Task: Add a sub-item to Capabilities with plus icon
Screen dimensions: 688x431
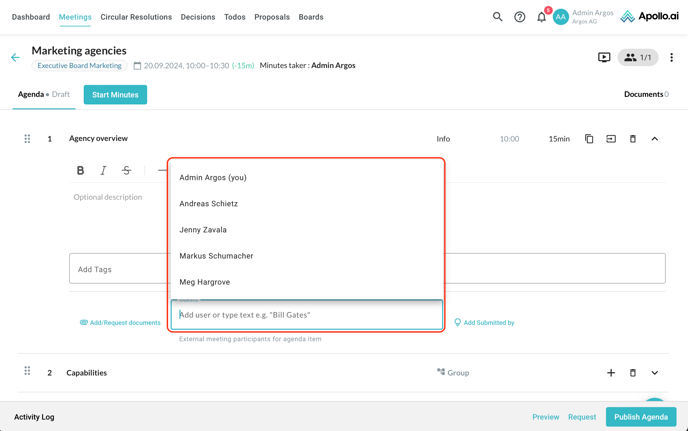Action: pos(611,373)
